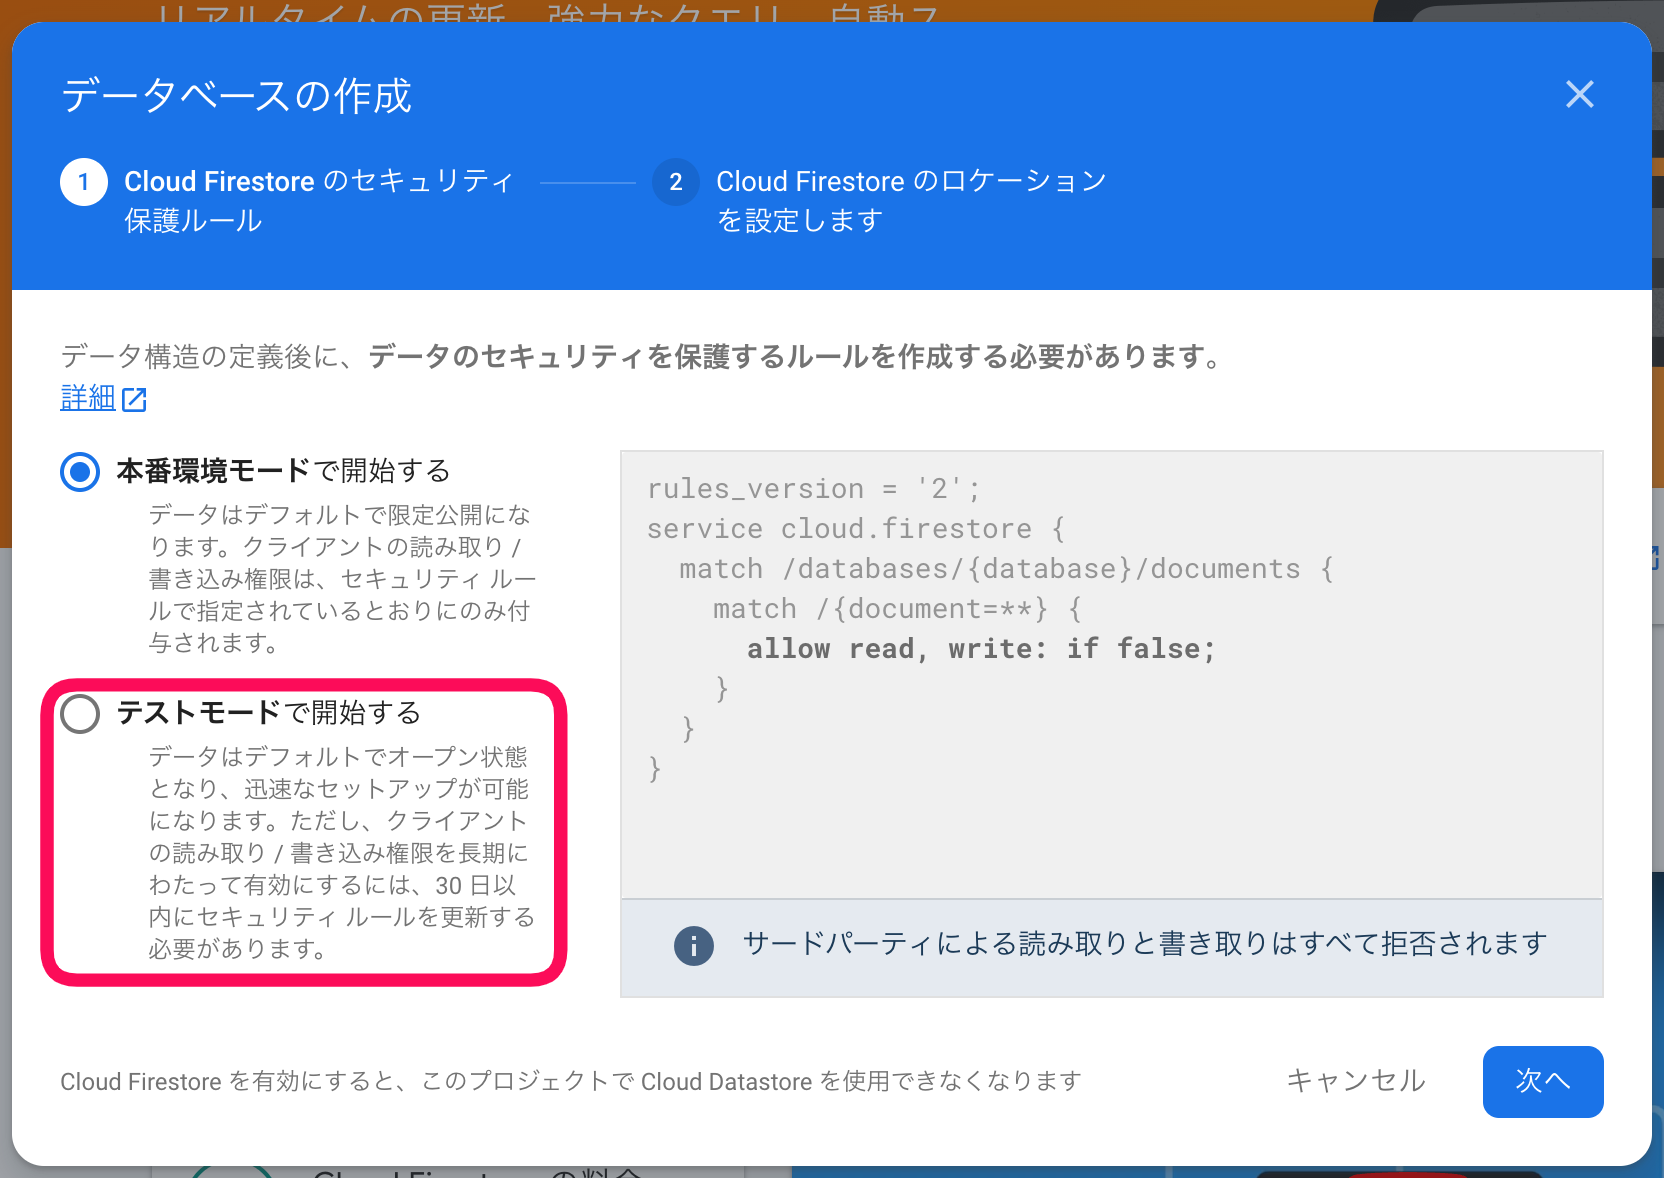Click the match /databases/{database}/documents line
The image size is (1664, 1178).
click(x=1007, y=569)
